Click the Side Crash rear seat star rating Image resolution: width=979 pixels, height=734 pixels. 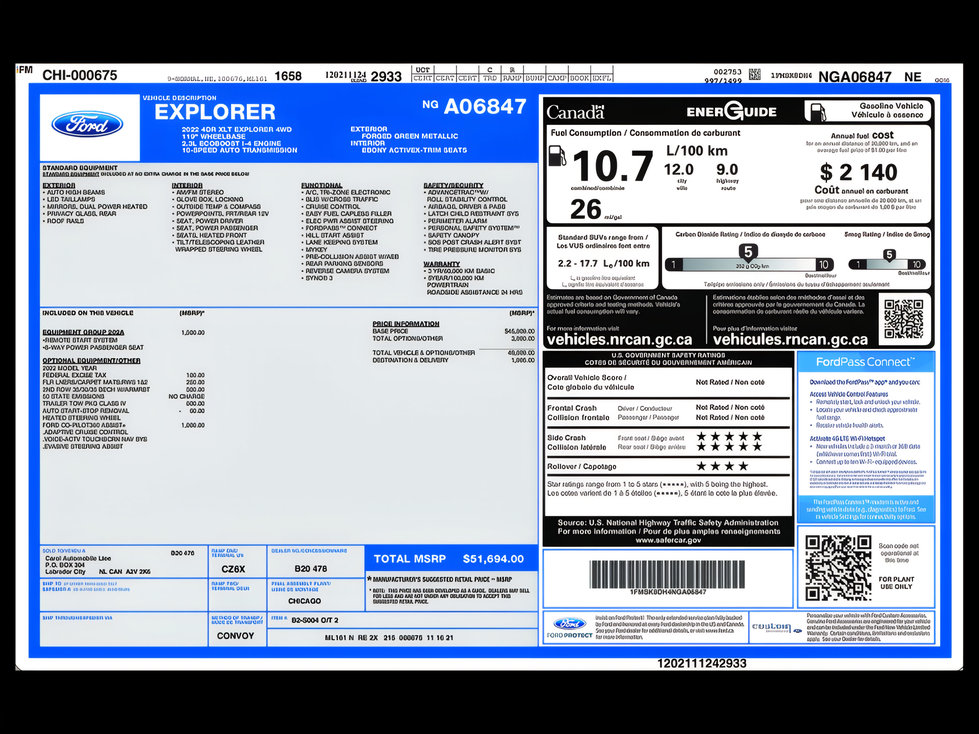pyautogui.click(x=729, y=447)
